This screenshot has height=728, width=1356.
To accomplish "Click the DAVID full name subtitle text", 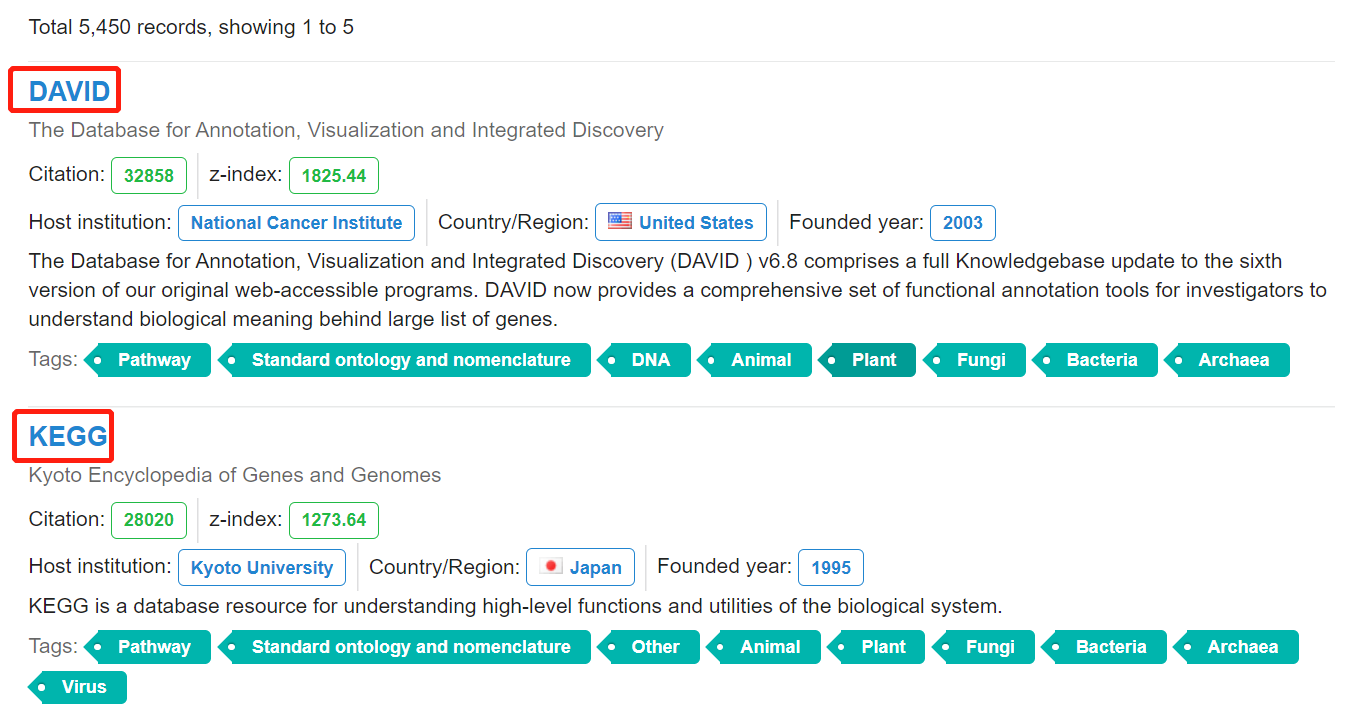I will click(346, 130).
